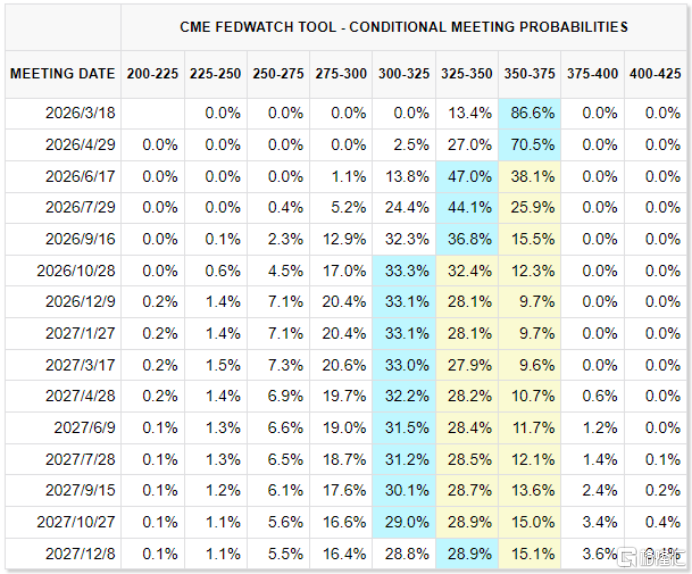Select the 2026/3/18 meeting date row
Viewport: 692px width, 574px height.
coord(80,113)
